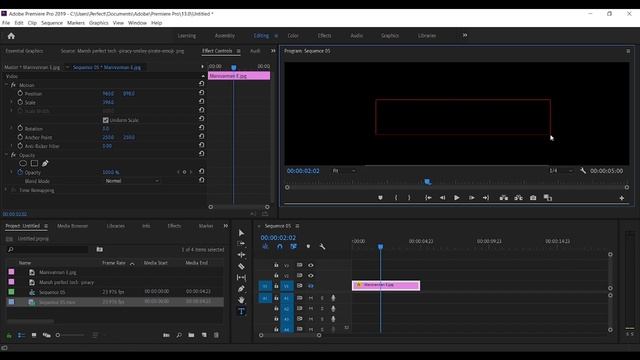
Task: Open the Graphics menu
Action: click(x=99, y=23)
